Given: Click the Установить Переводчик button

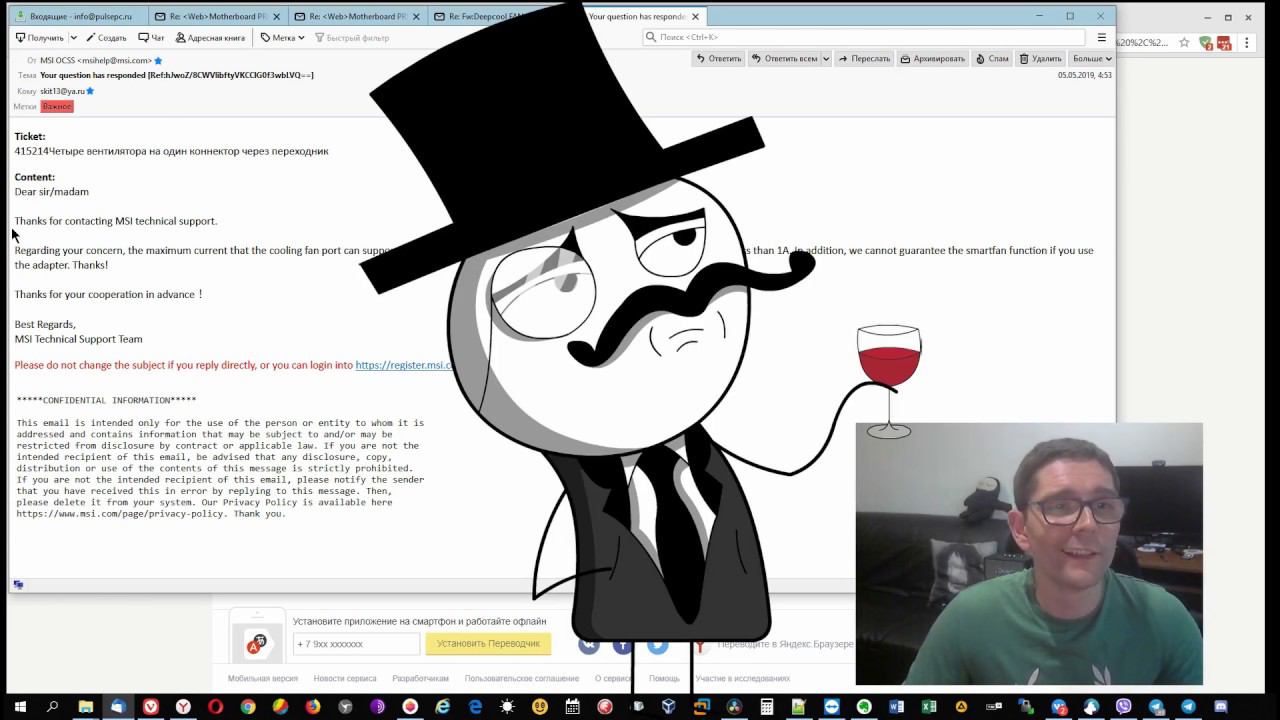Looking at the screenshot, I should pos(488,643).
